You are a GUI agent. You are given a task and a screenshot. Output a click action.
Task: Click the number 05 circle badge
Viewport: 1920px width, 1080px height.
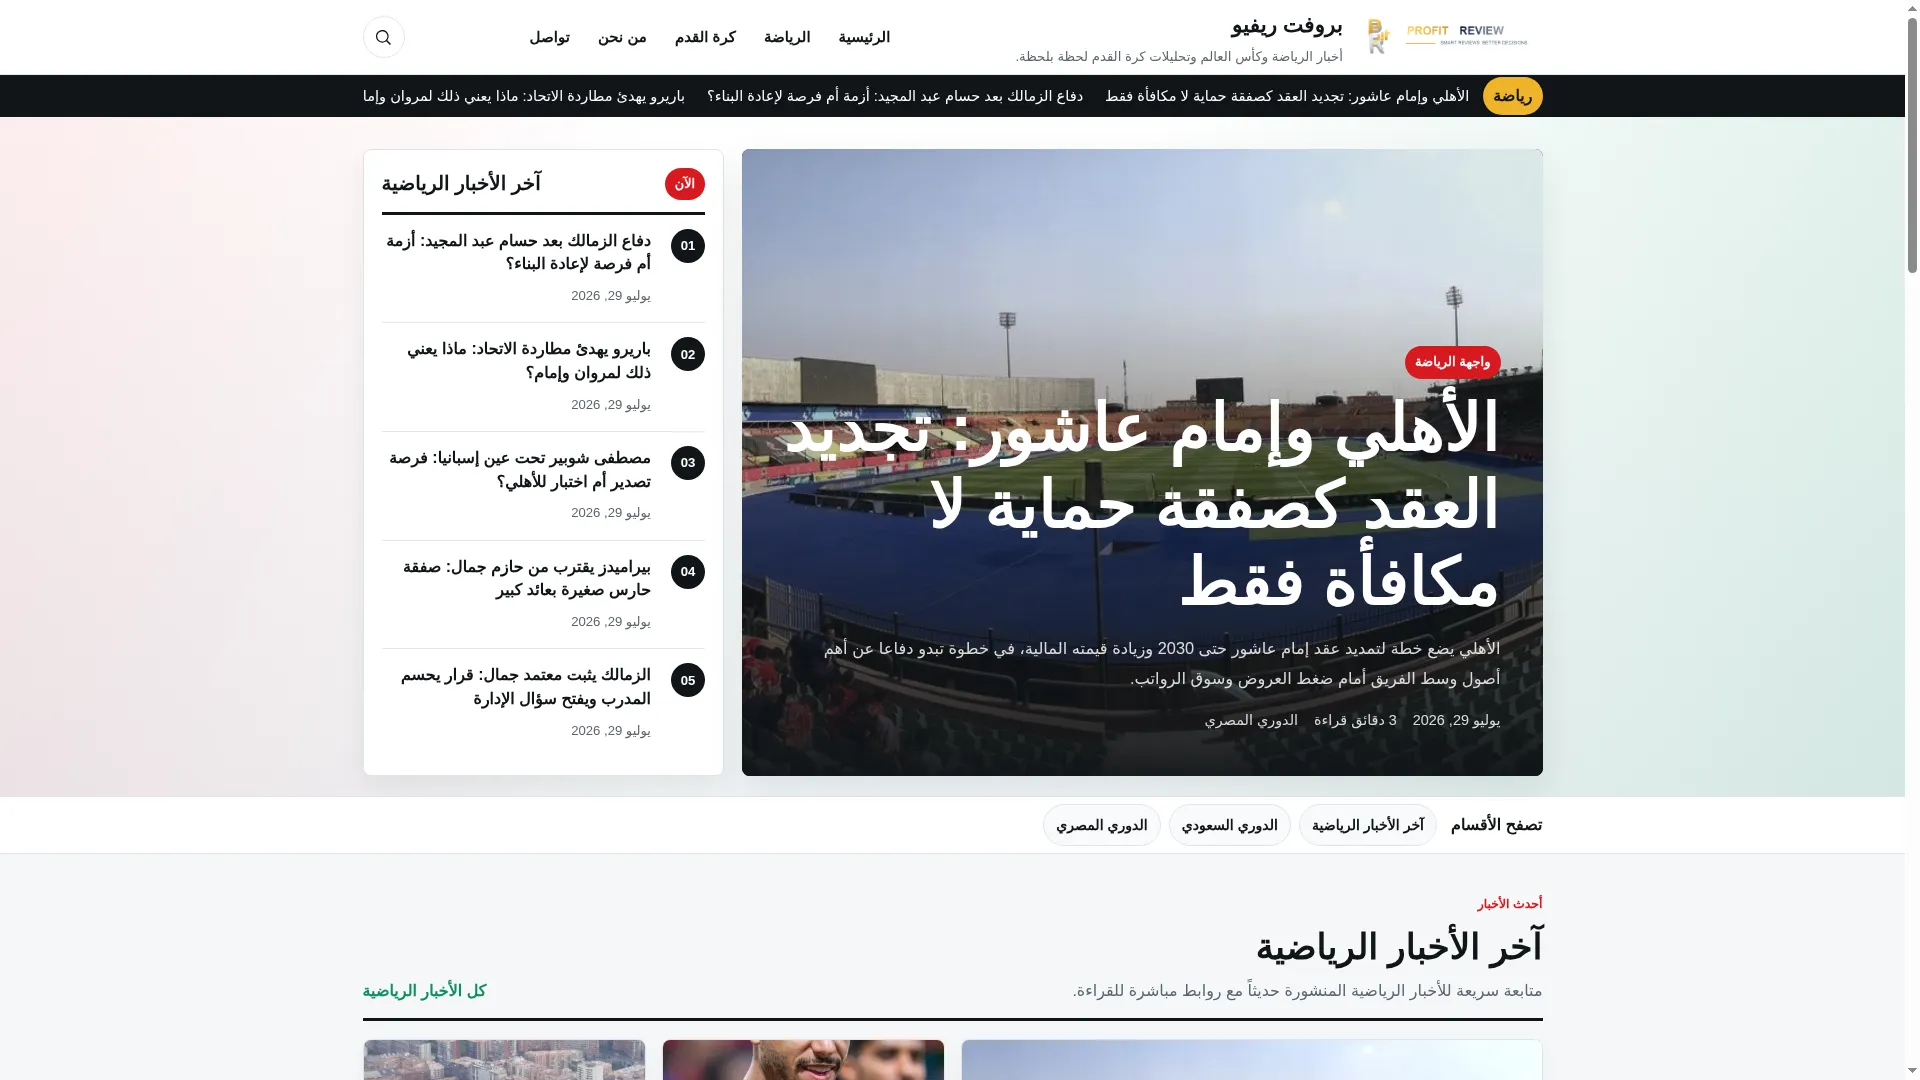(x=688, y=680)
